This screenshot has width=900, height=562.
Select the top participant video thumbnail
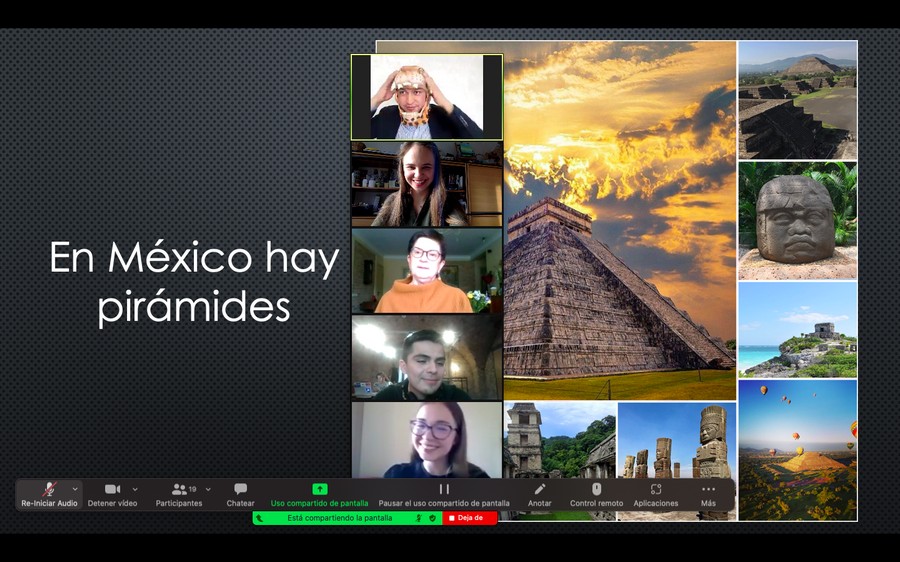[427, 97]
